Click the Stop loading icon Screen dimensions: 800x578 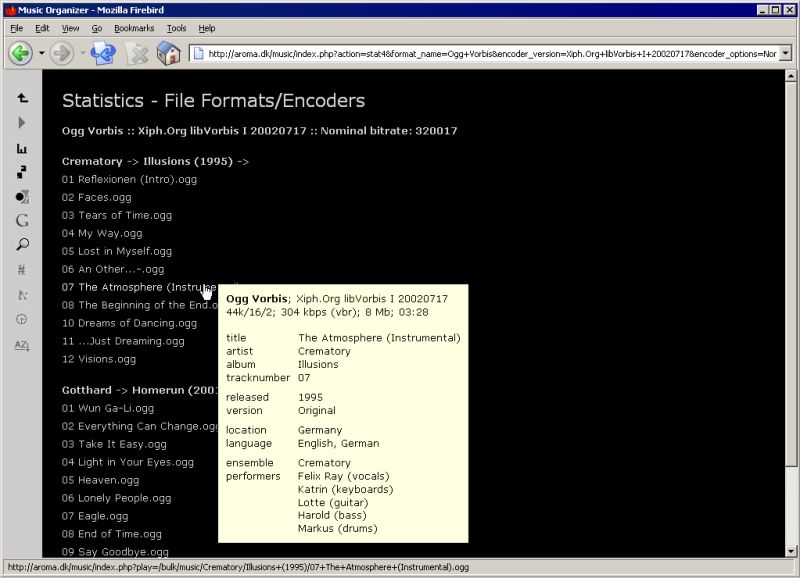pos(137,54)
